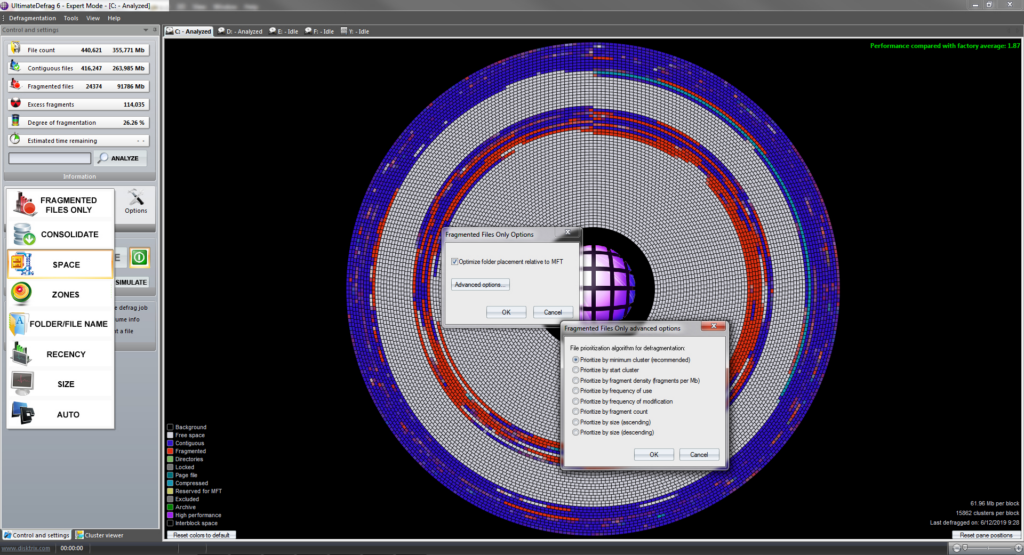Switch to the C: - Analyzed drive tab
Screen dimensions: 1024x555
coord(189,31)
